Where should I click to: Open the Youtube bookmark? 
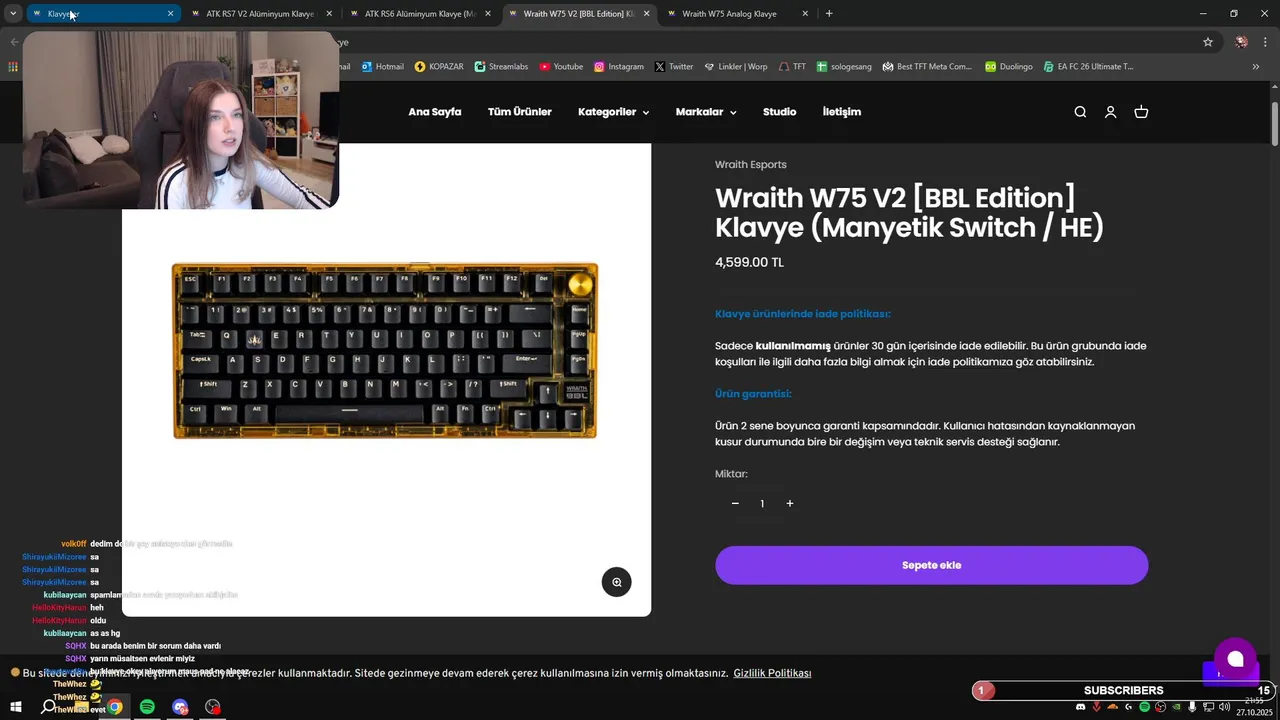coord(561,67)
